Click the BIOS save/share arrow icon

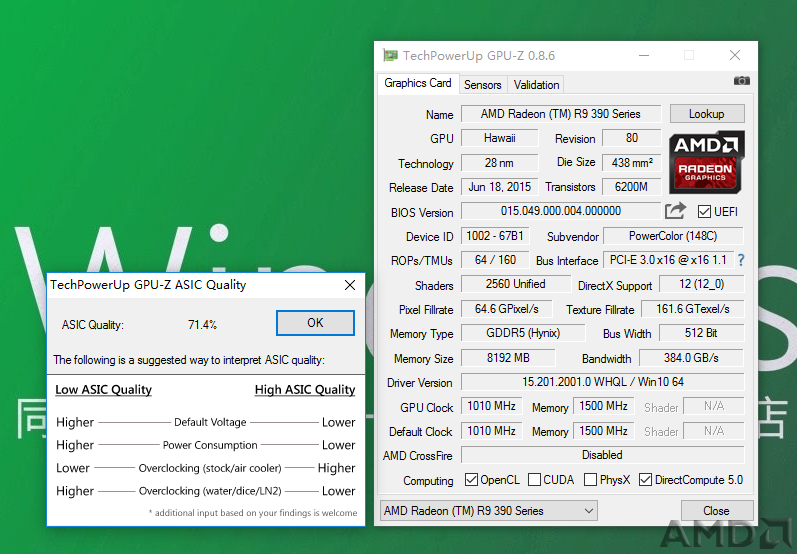[x=676, y=210]
